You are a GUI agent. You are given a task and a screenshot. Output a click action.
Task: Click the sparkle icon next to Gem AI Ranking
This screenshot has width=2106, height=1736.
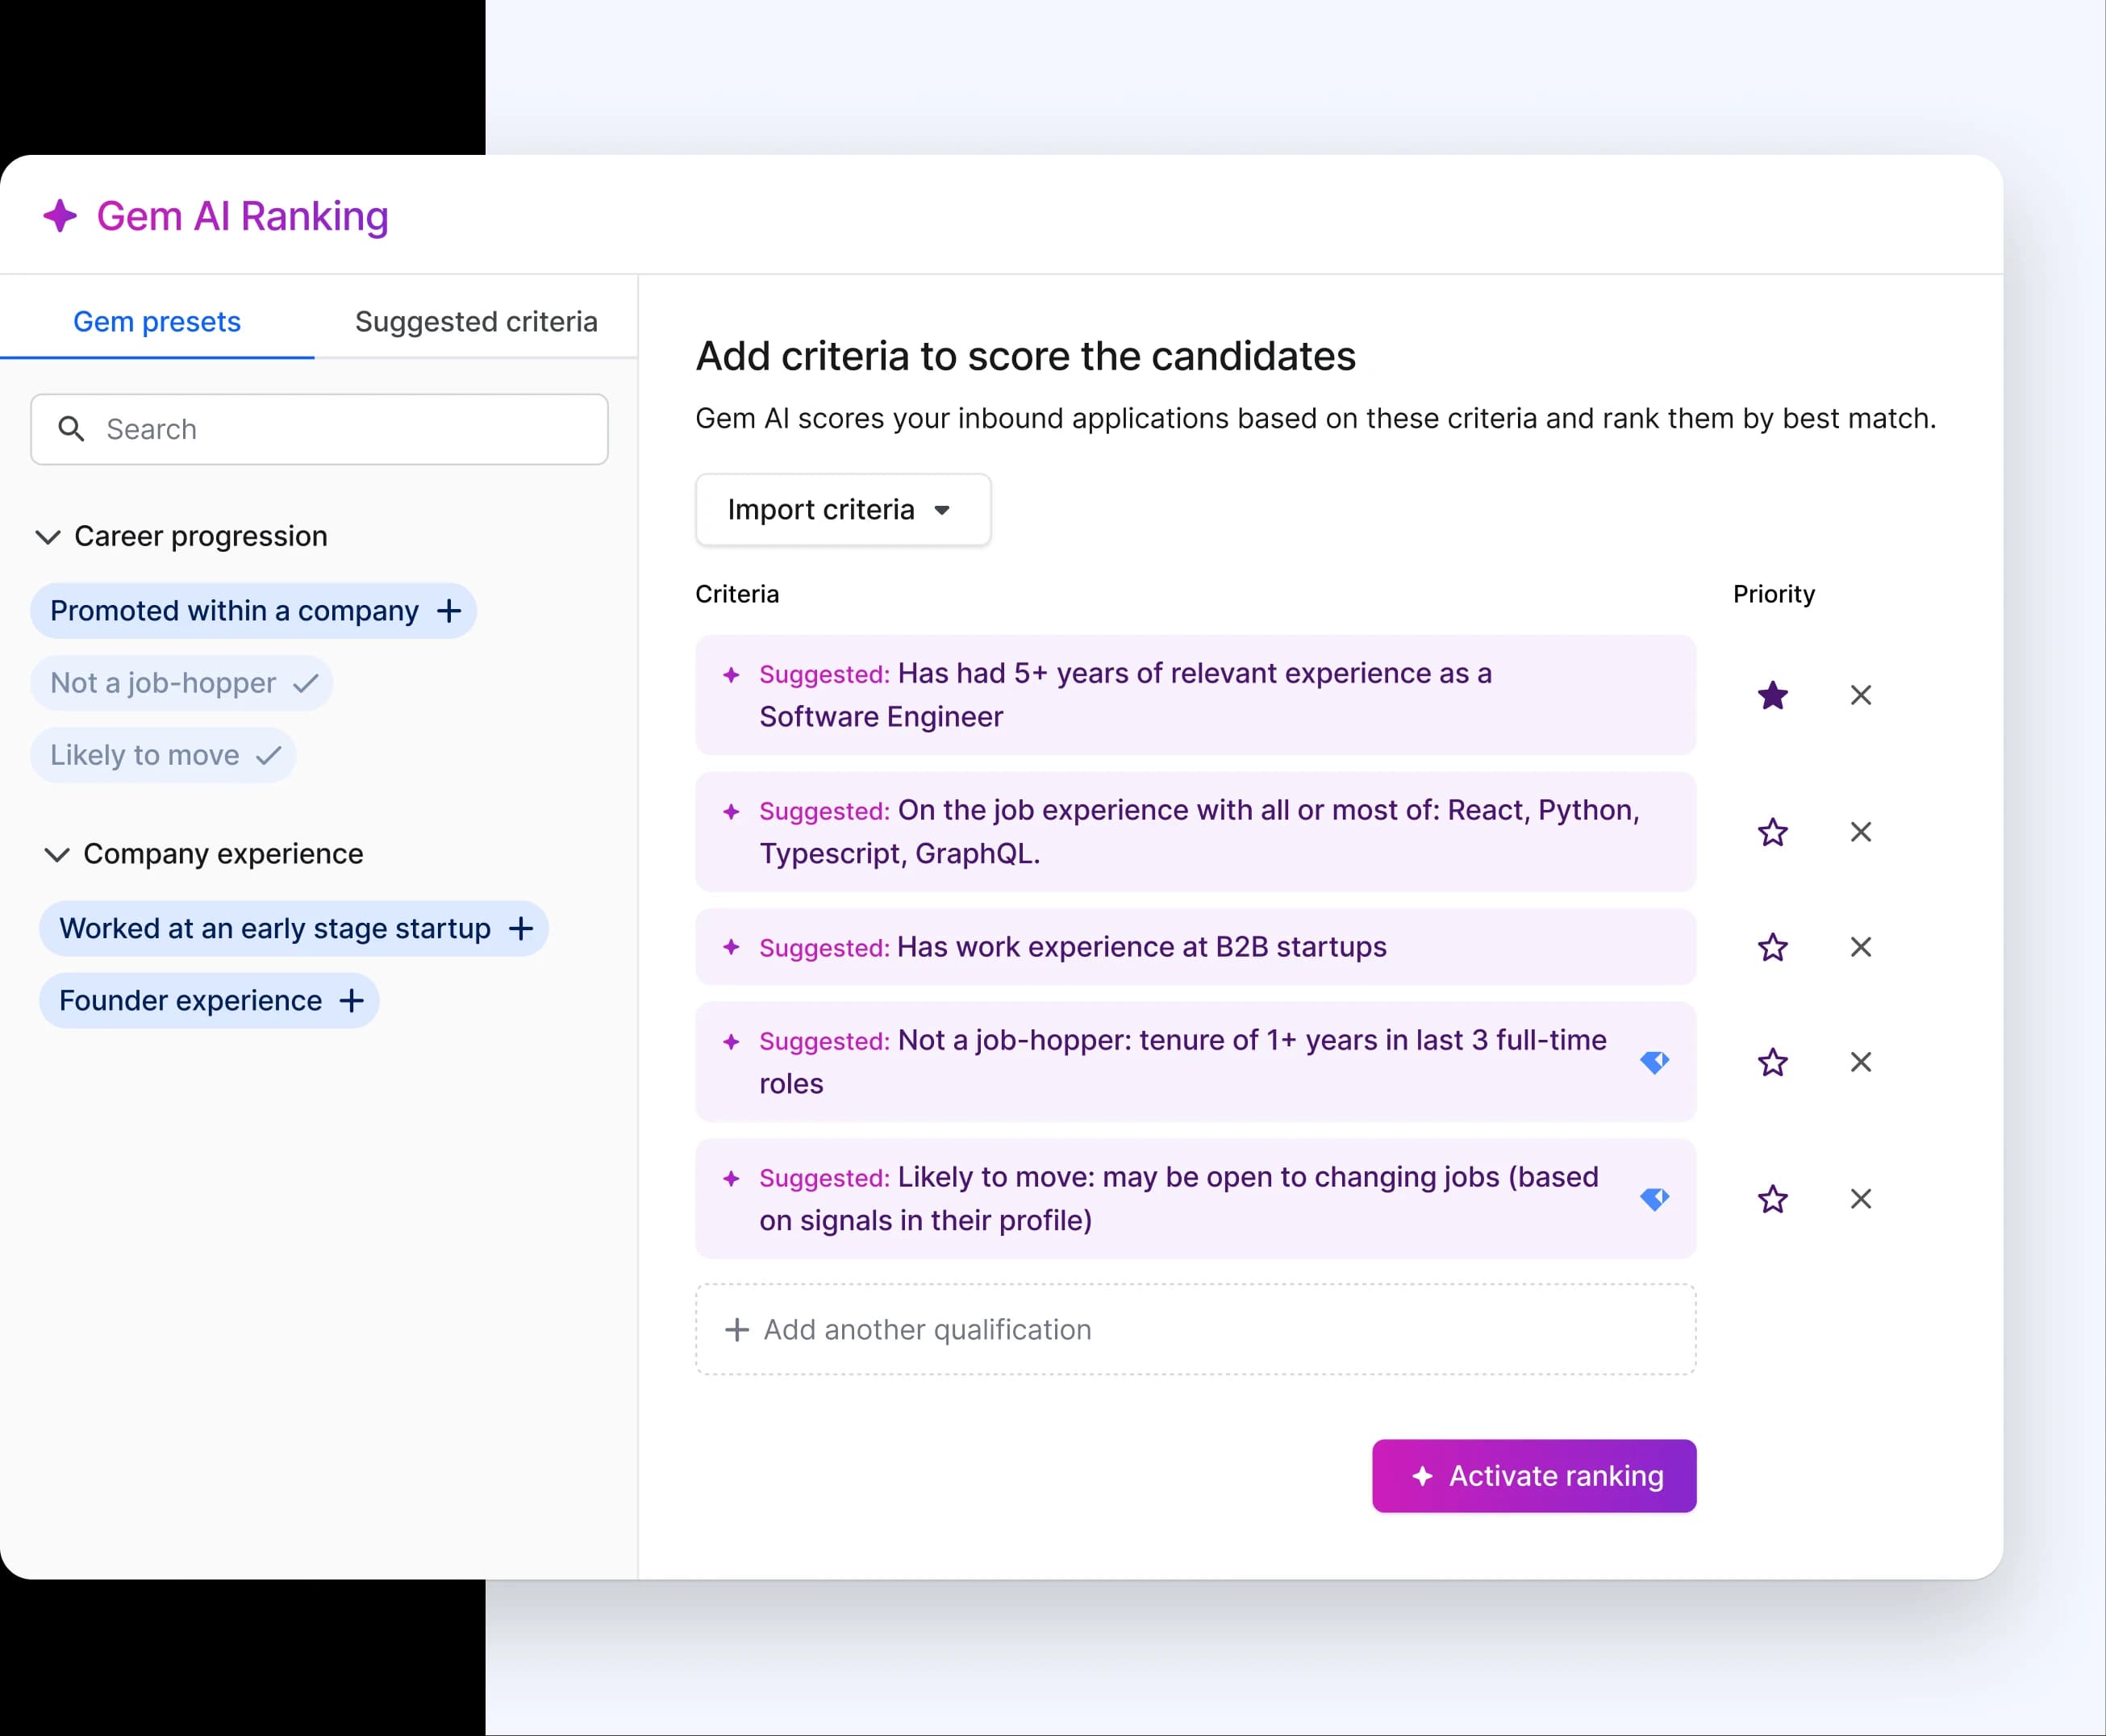(x=60, y=215)
